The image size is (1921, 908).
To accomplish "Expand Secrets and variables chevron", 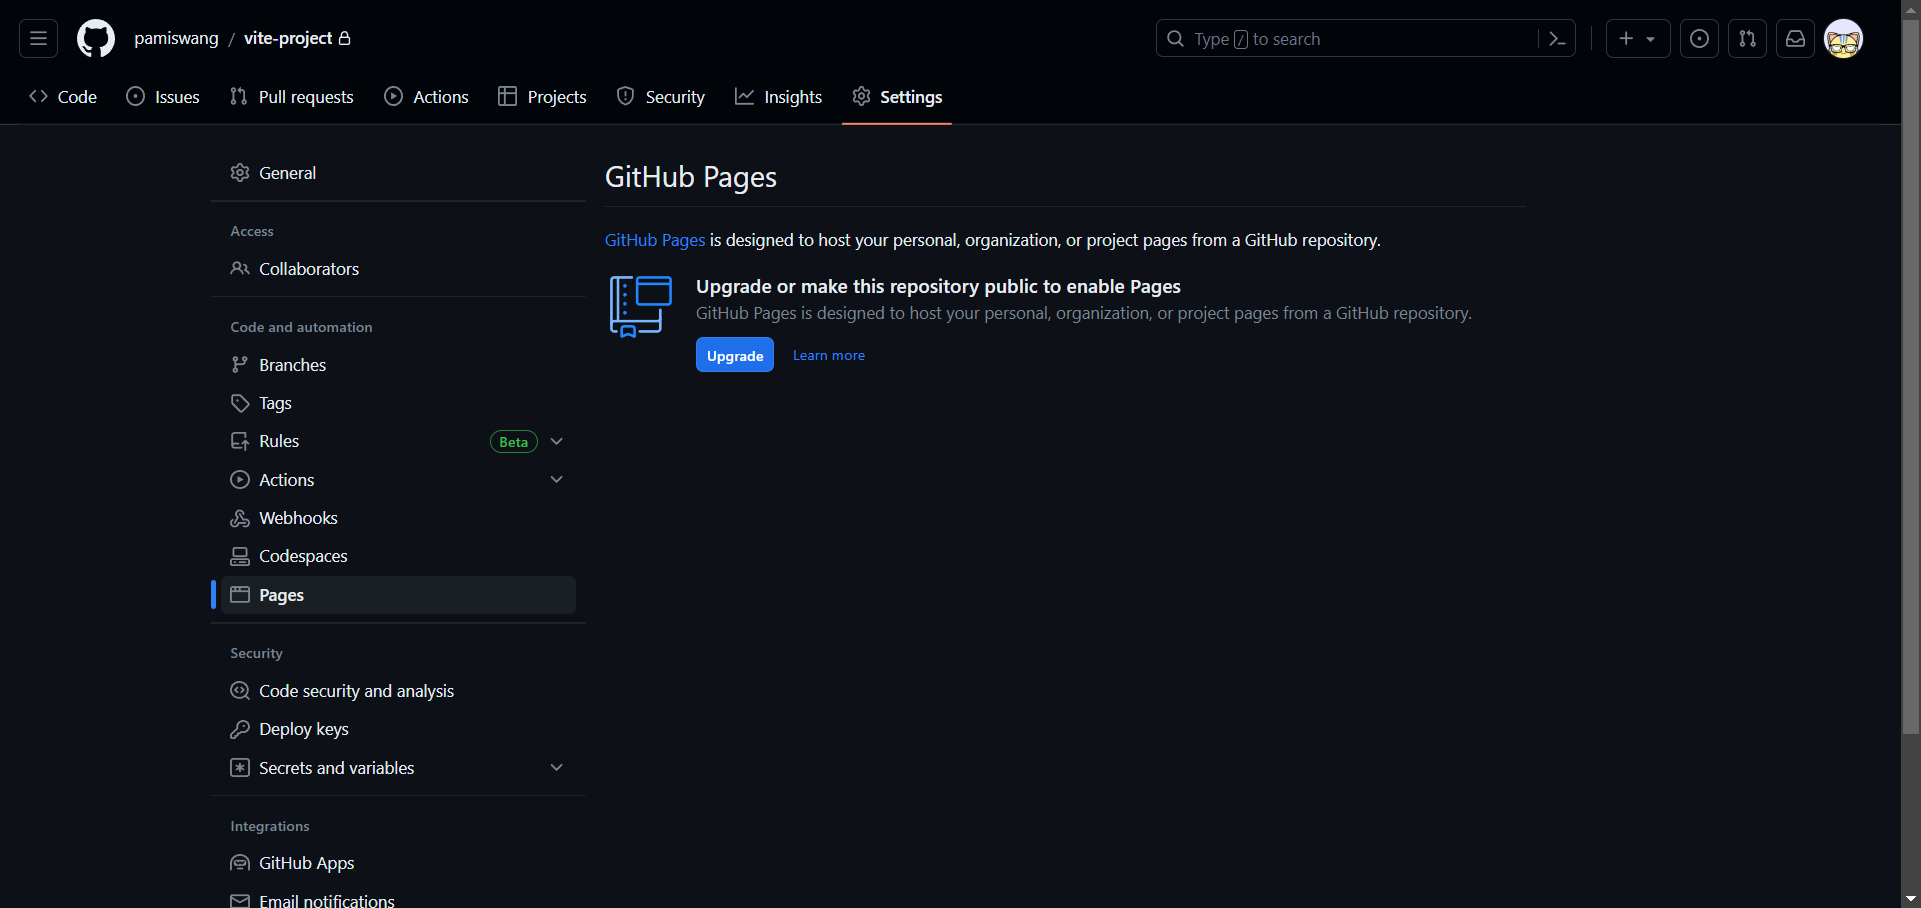I will (x=557, y=768).
